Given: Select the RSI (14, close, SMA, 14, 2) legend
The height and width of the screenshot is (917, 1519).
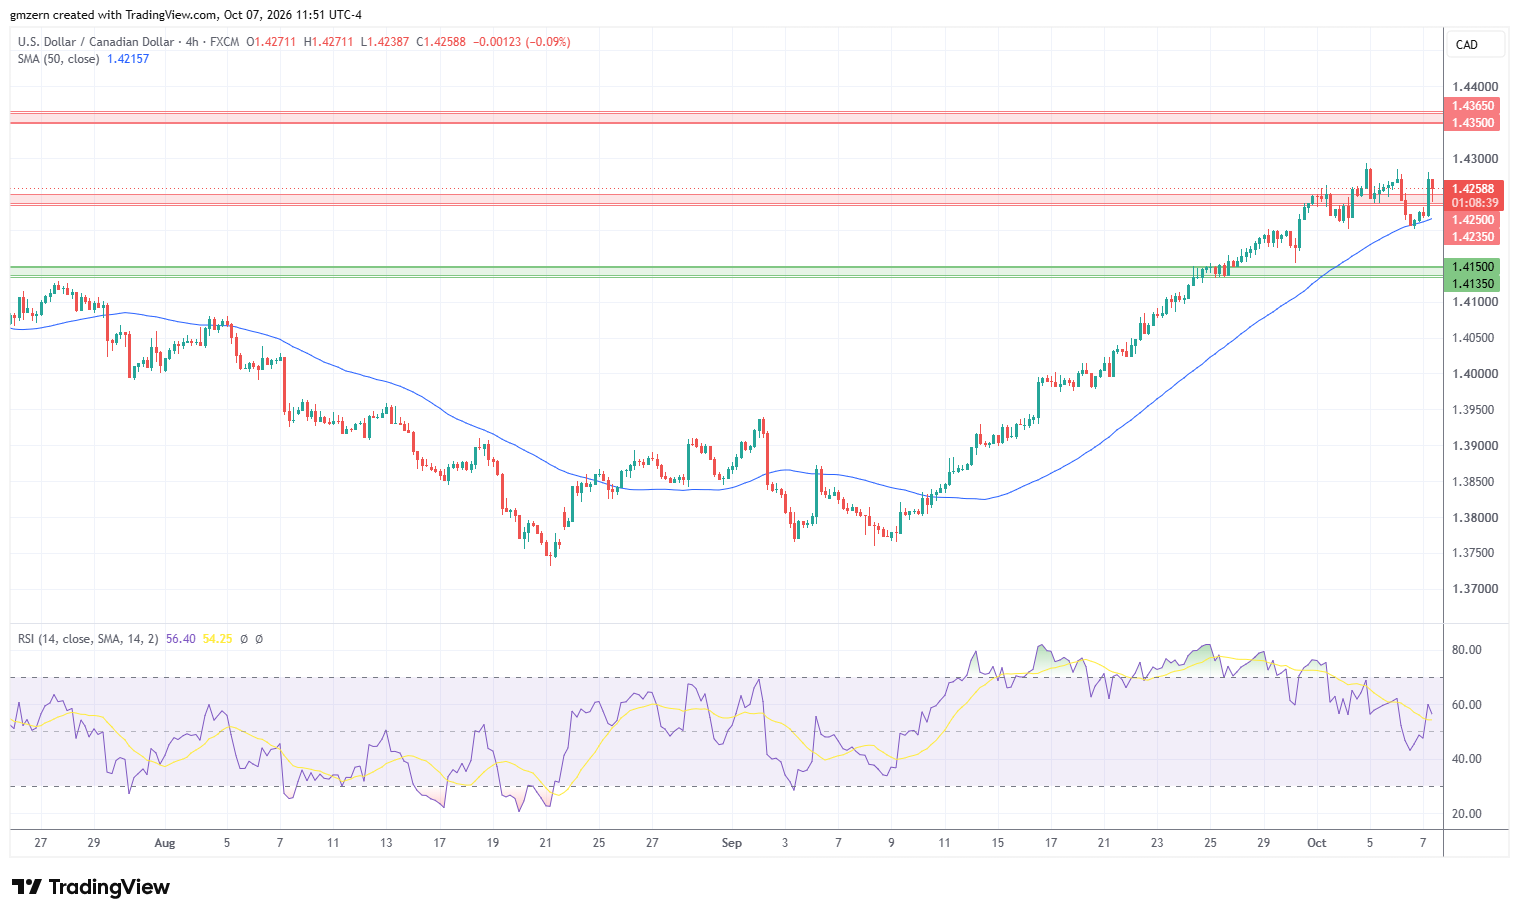Looking at the screenshot, I should click(x=88, y=639).
